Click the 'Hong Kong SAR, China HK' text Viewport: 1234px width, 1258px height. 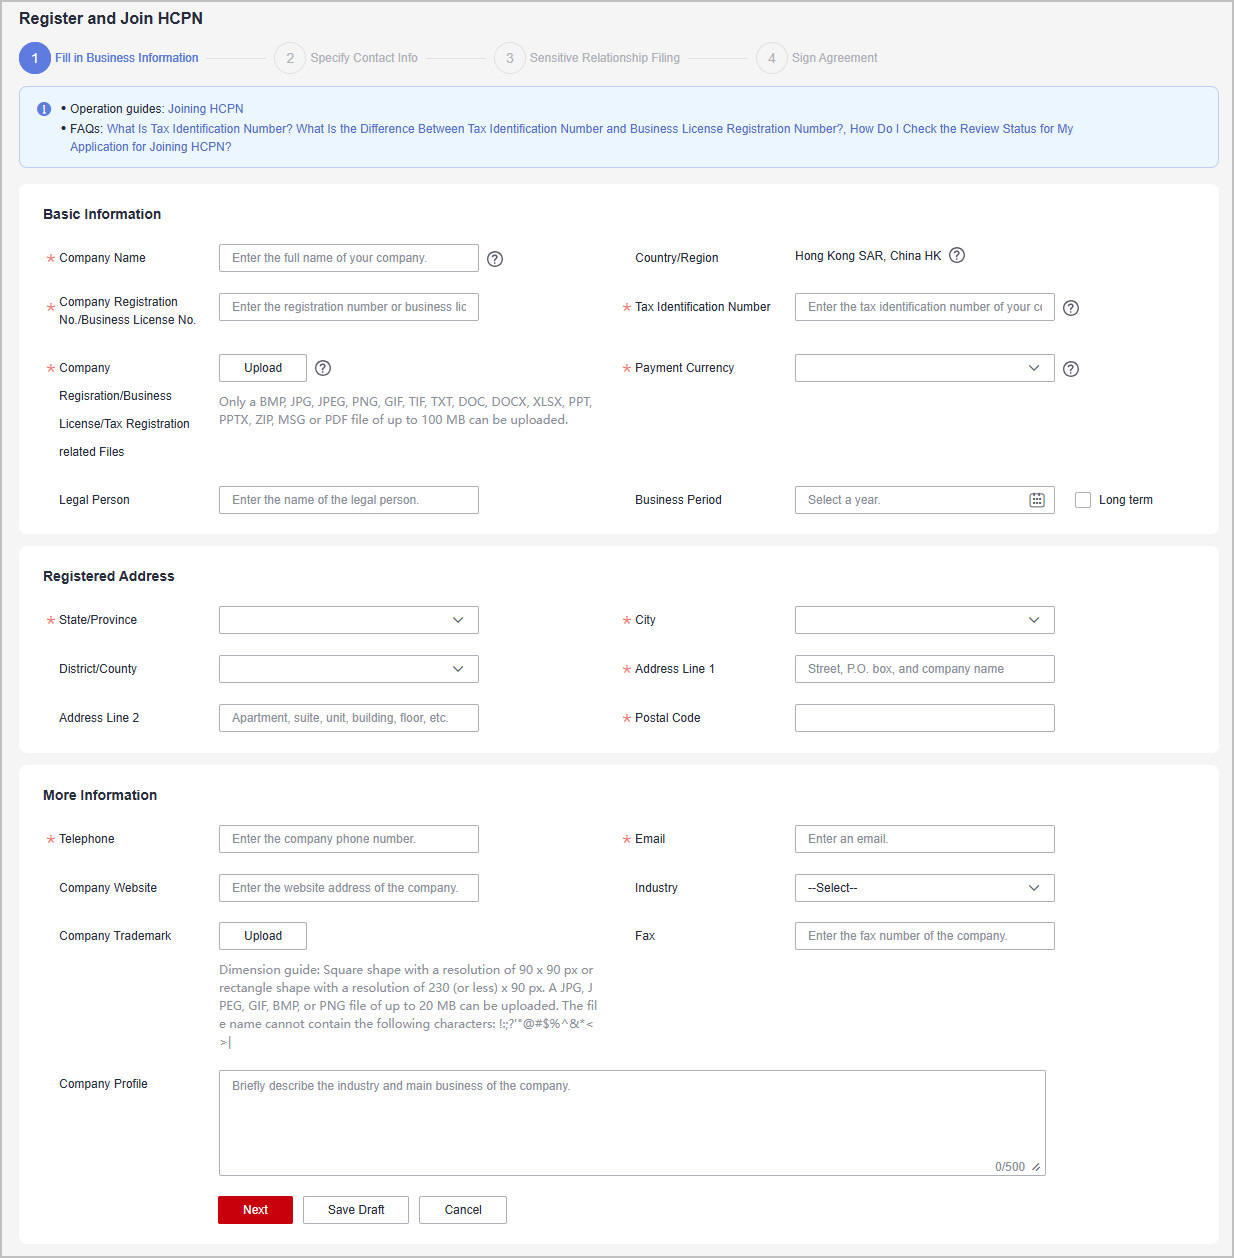(868, 256)
